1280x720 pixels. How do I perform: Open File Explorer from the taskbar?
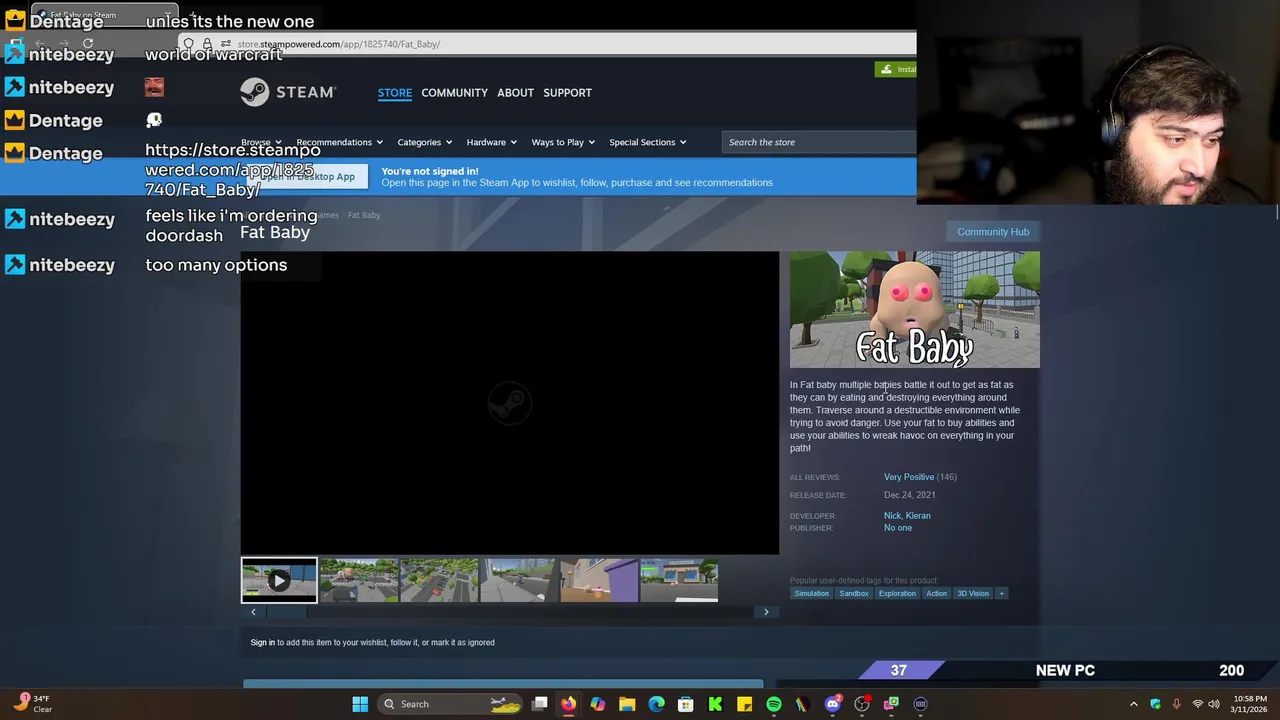click(x=627, y=704)
